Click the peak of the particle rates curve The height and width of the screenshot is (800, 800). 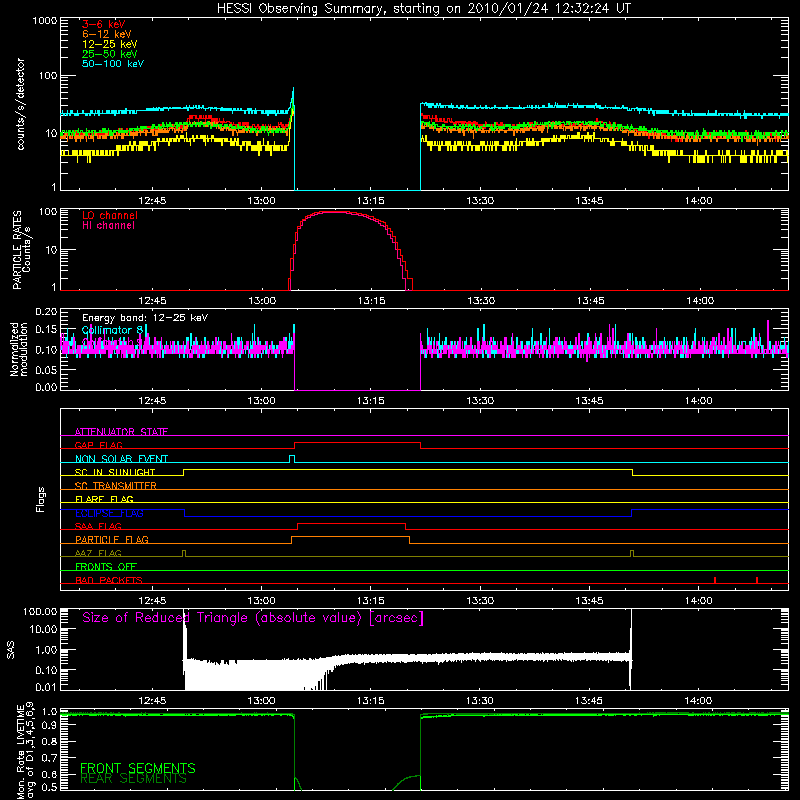tap(334, 212)
